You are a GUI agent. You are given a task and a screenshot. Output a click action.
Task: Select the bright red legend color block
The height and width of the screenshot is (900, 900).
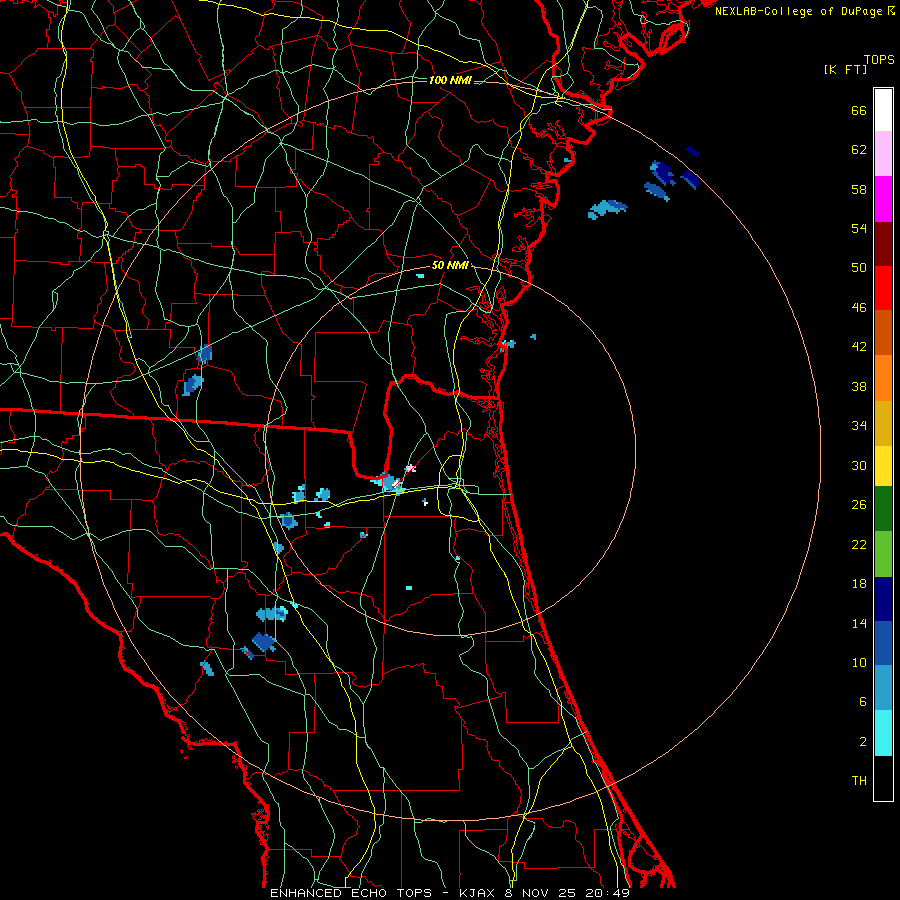[x=883, y=288]
